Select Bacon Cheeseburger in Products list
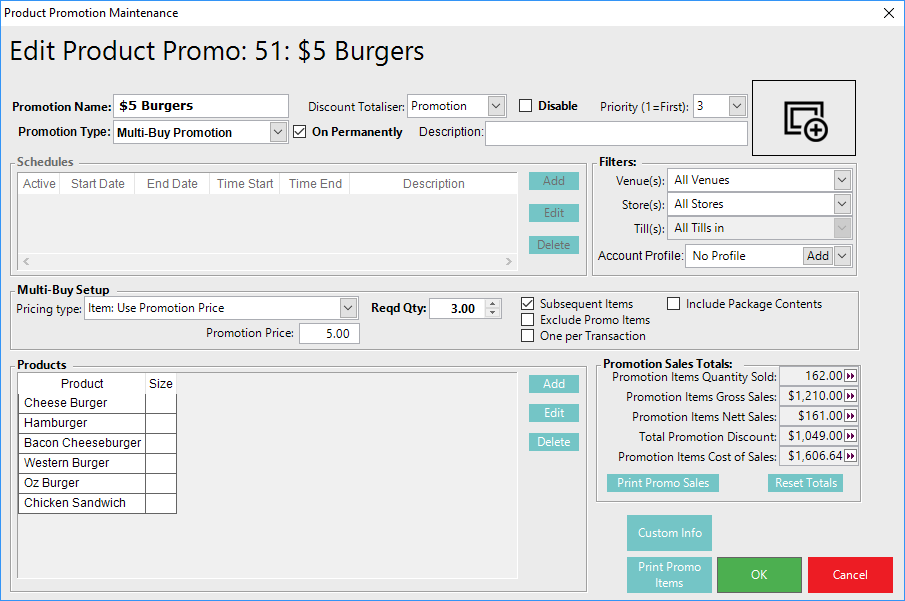This screenshot has width=905, height=601. [x=82, y=443]
